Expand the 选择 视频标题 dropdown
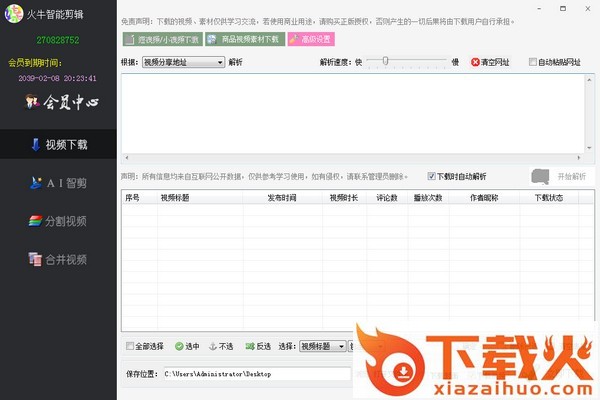Image resolution: width=600 pixels, height=400 pixels. click(x=323, y=346)
